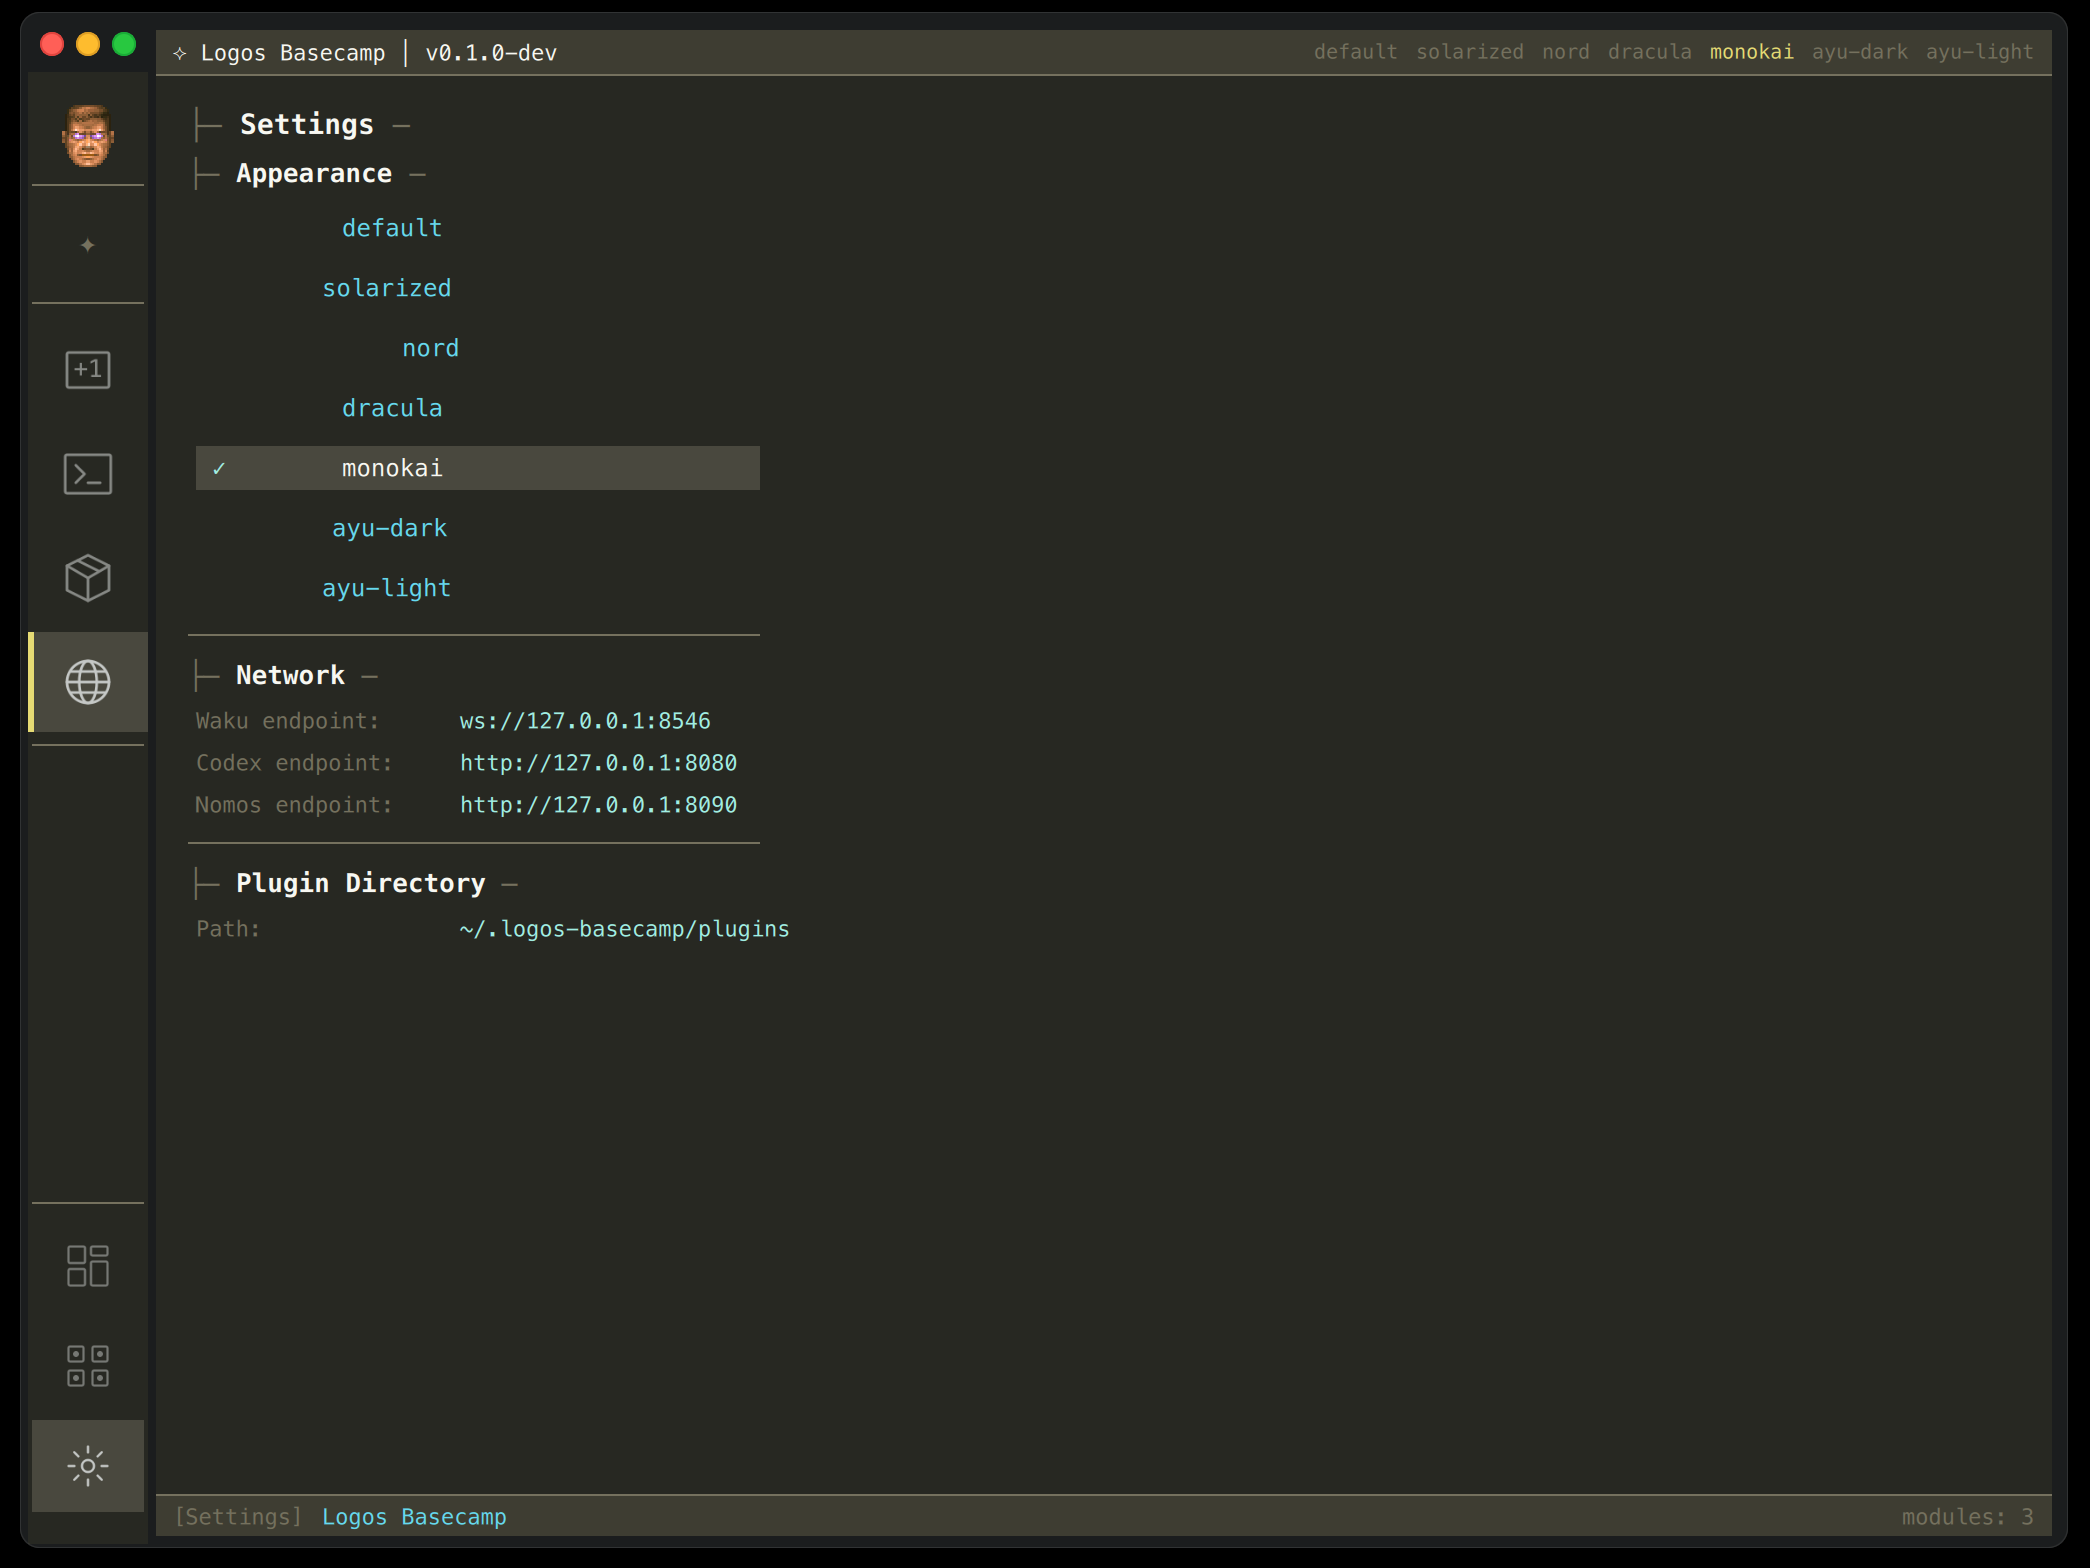This screenshot has height=1568, width=2090.
Task: Switch to dracula in top theme bar
Action: point(1649,52)
